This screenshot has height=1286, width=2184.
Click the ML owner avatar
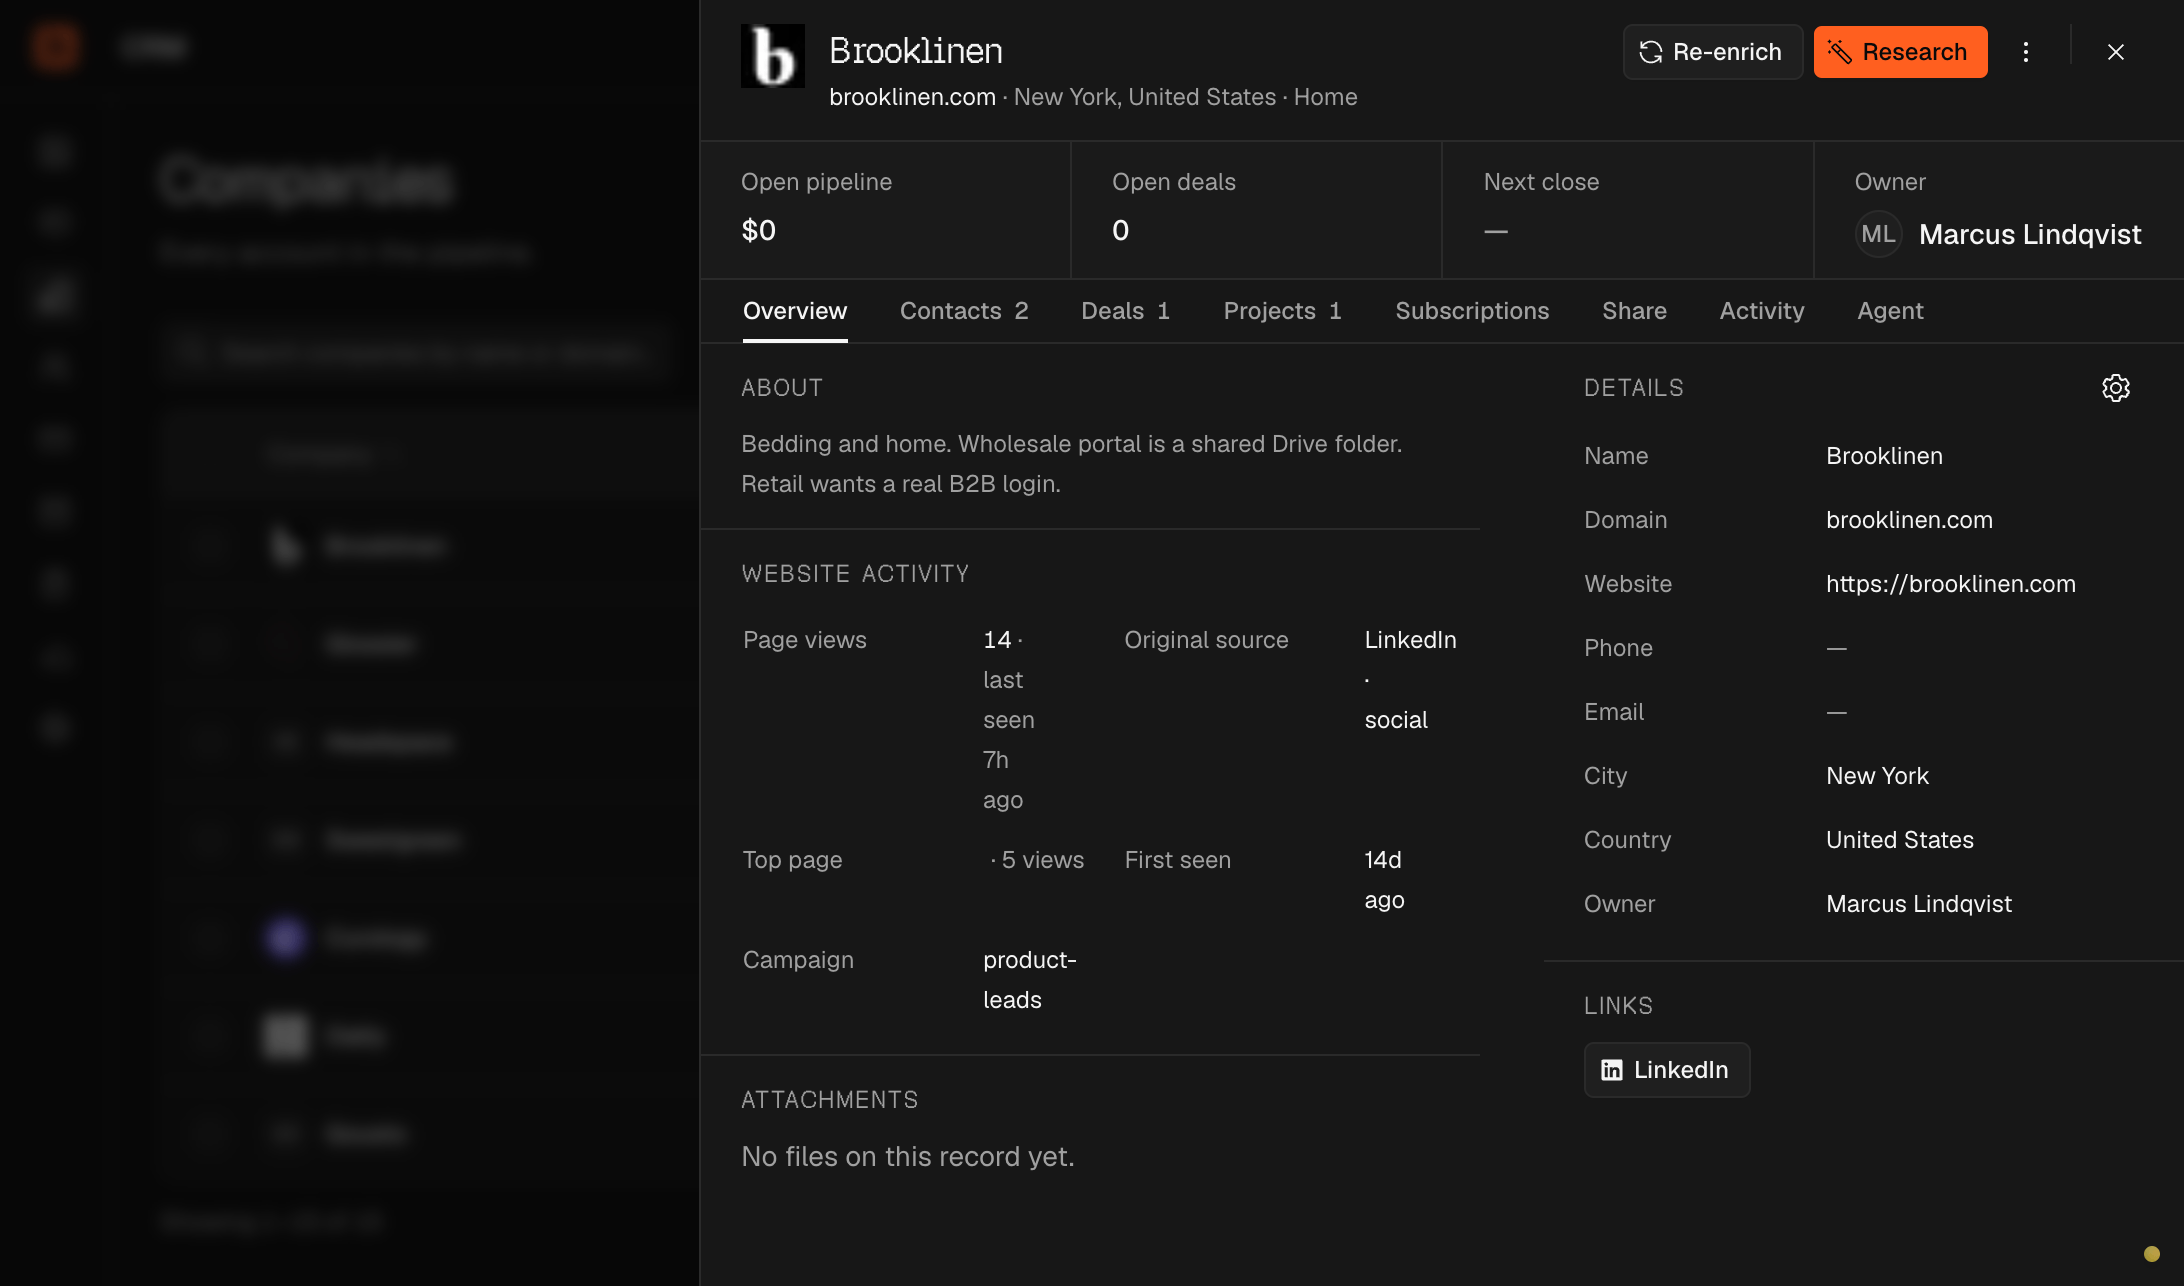pyautogui.click(x=1878, y=234)
